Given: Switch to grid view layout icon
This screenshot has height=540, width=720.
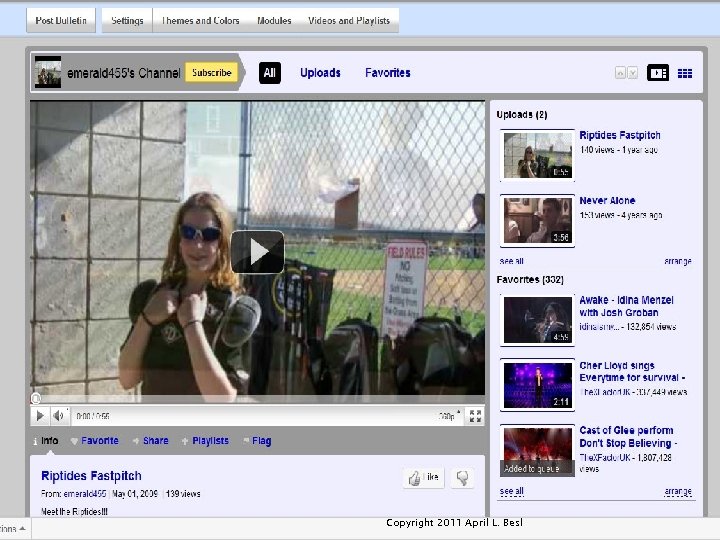Looking at the screenshot, I should coord(685,73).
